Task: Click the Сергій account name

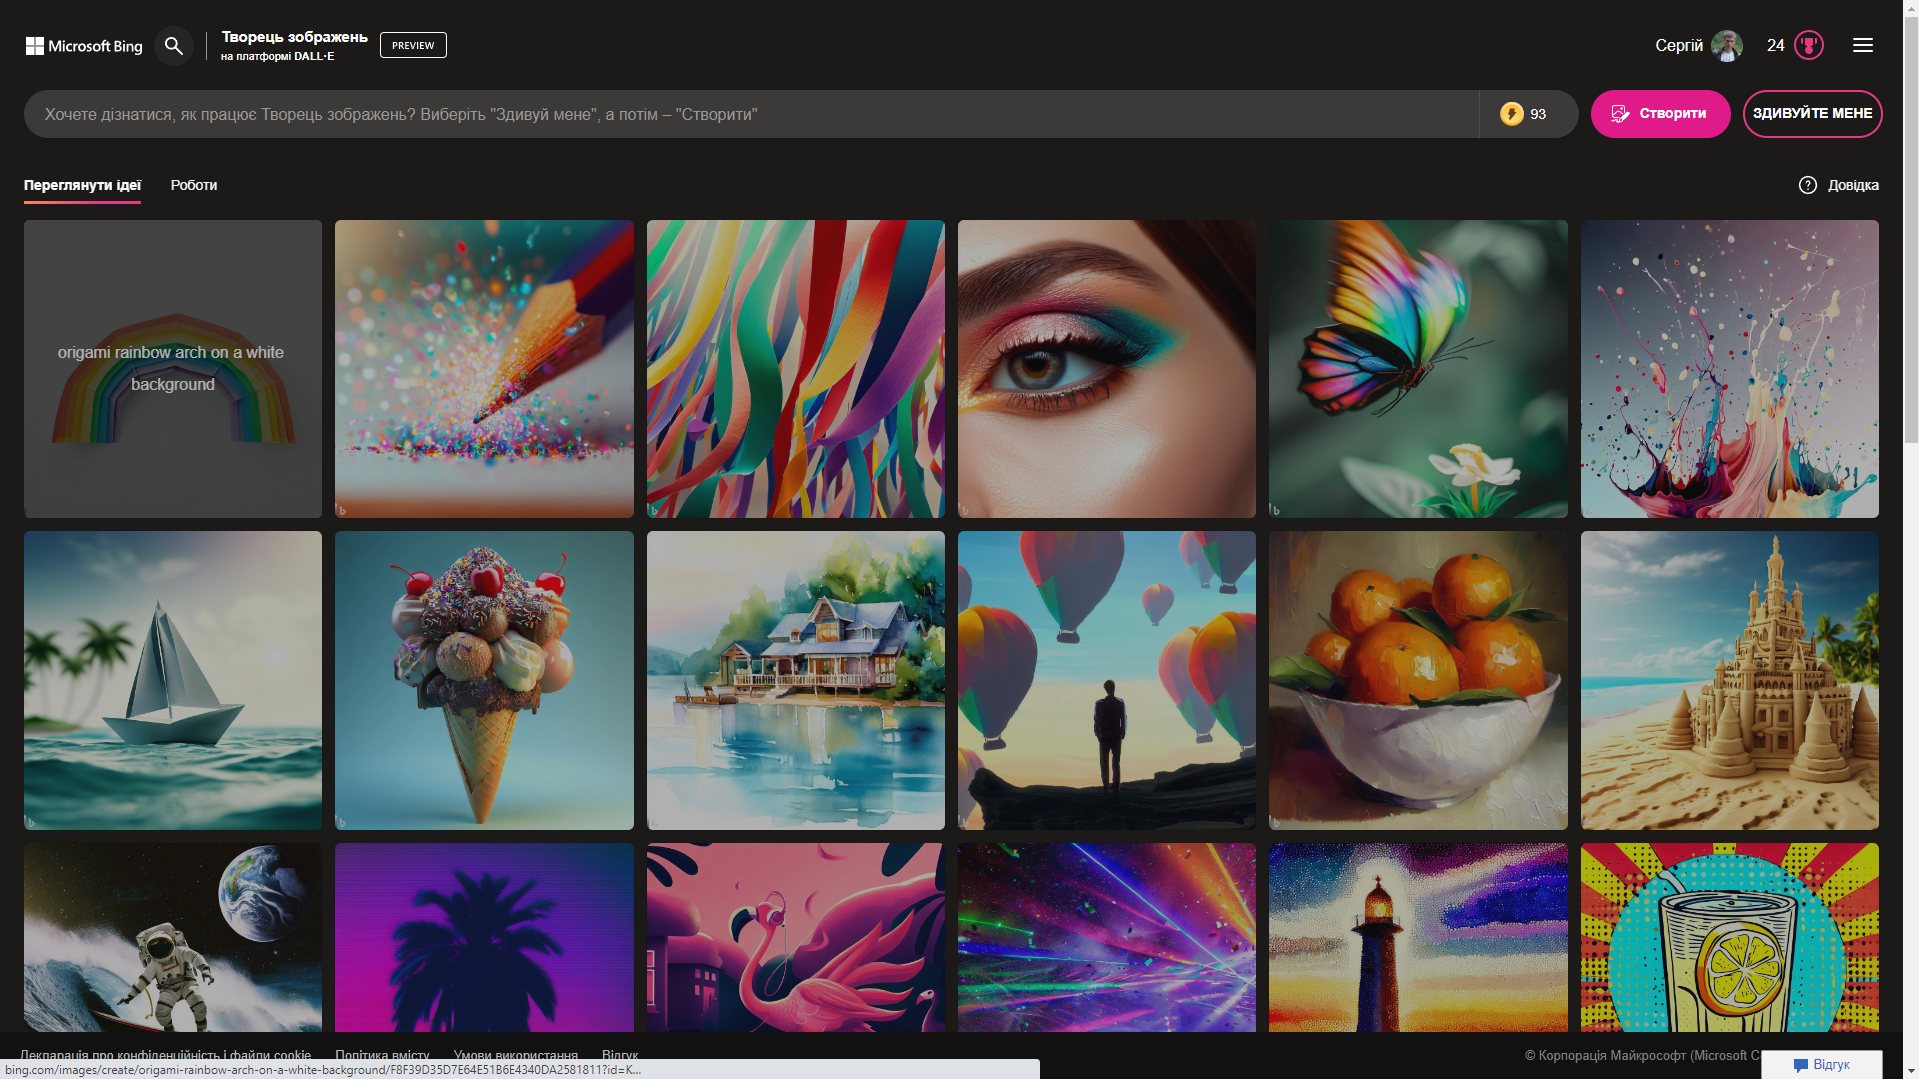Action: (1678, 45)
